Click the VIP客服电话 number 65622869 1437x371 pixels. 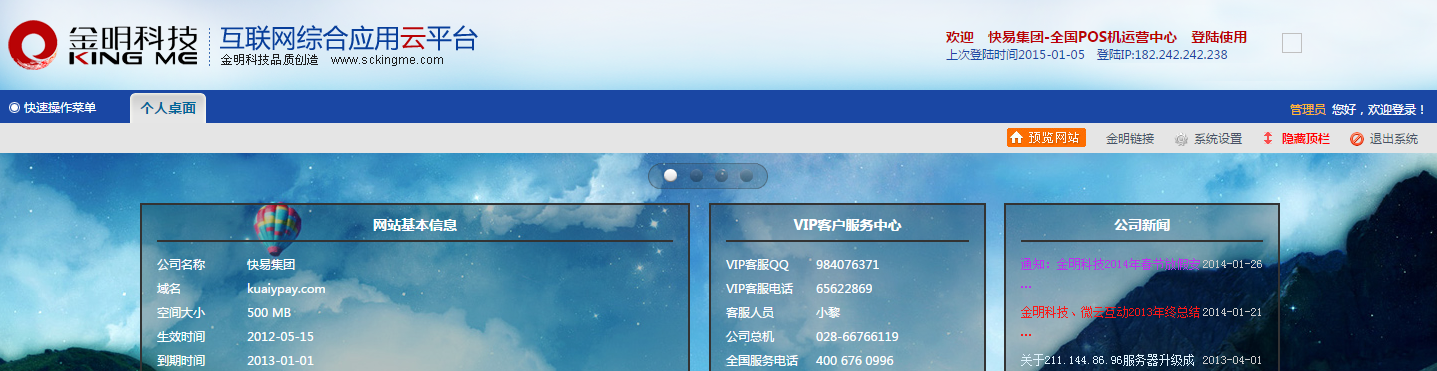(844, 289)
